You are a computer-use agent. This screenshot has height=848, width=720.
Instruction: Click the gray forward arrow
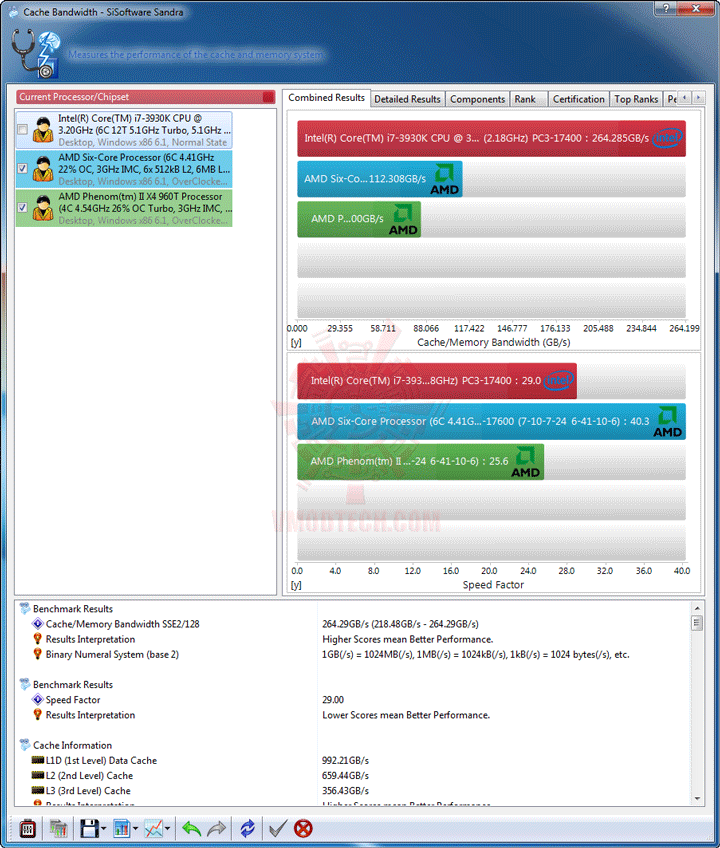click(216, 829)
